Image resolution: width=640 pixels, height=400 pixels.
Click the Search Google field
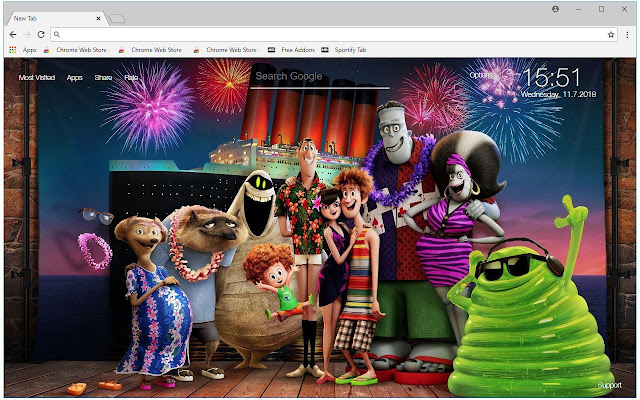319,77
